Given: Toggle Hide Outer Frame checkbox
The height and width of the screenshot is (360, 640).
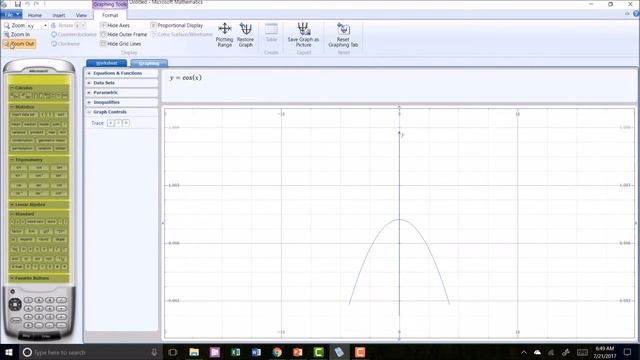Looking at the screenshot, I should point(103,34).
